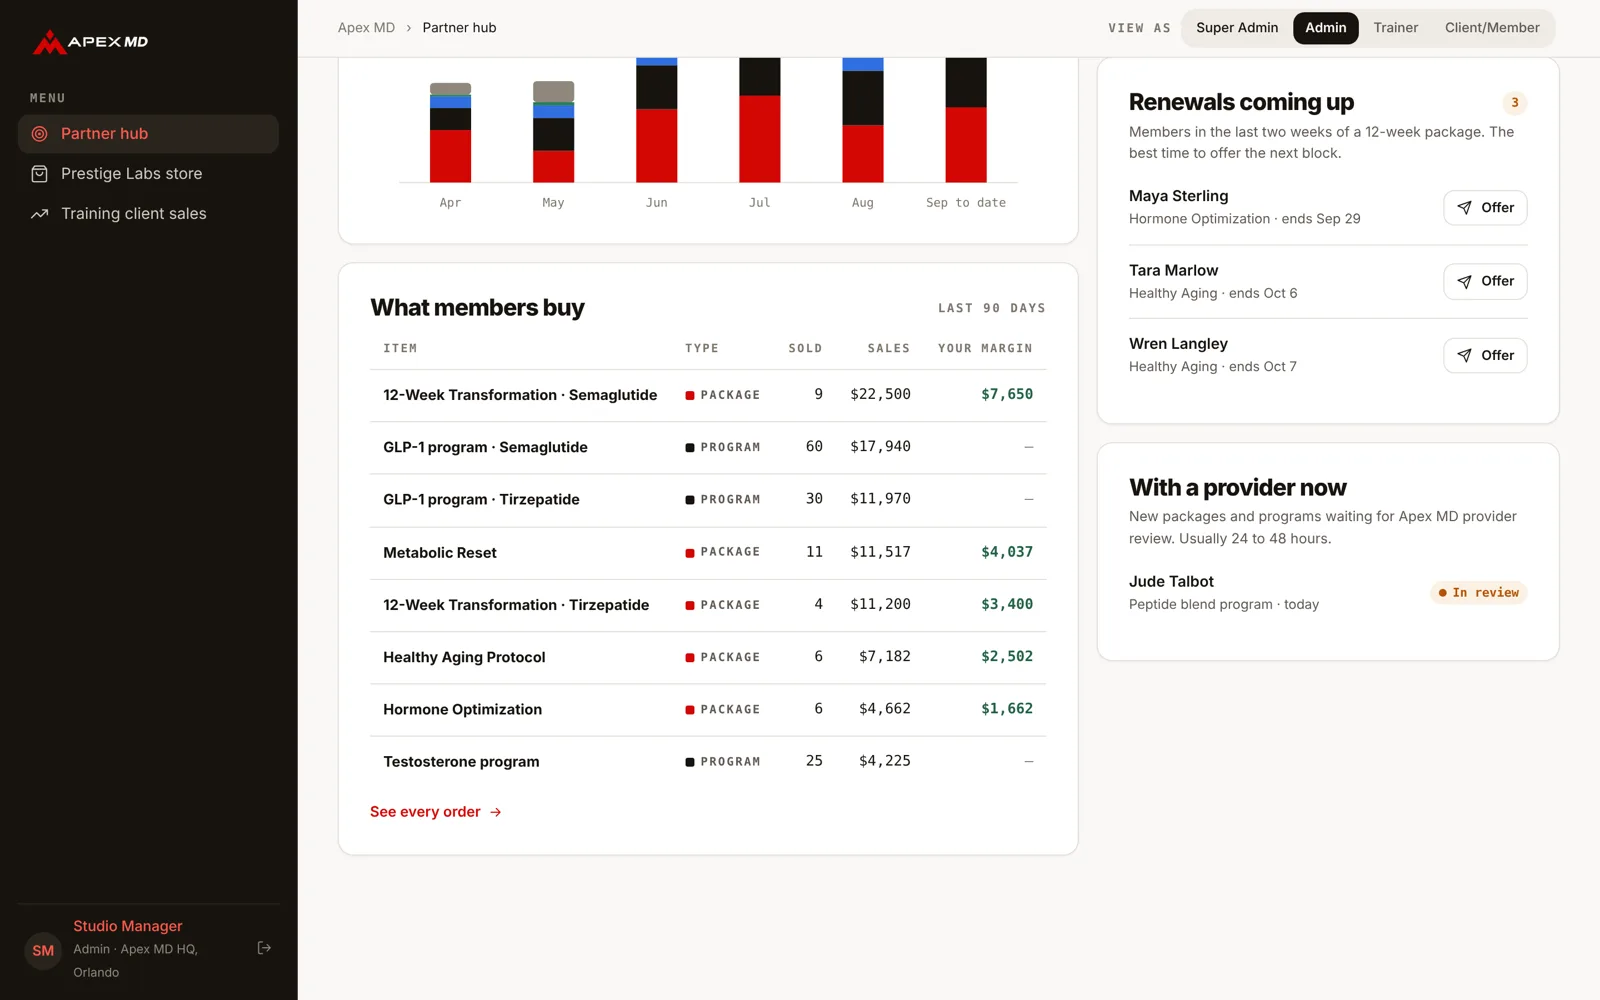The image size is (1600, 1000).
Task: Click the Apr bar in chart
Action: (450, 133)
